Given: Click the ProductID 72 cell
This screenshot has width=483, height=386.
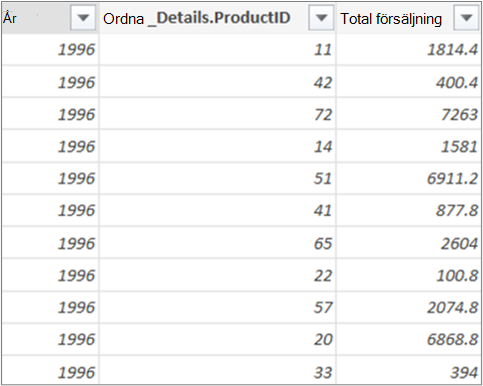Looking at the screenshot, I should (217, 114).
